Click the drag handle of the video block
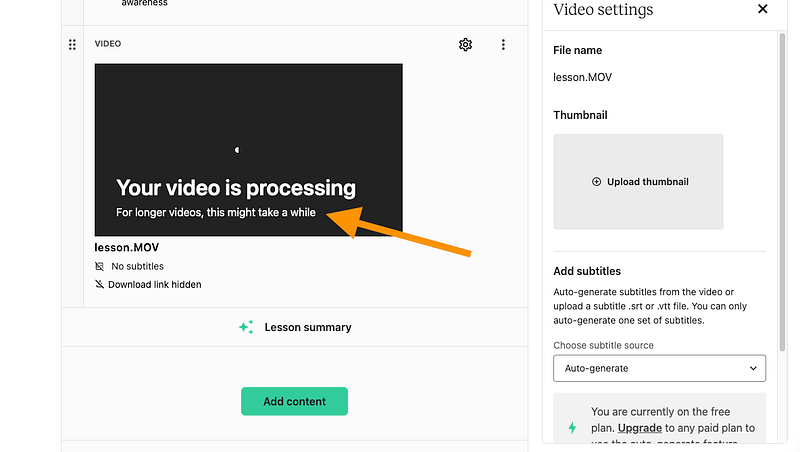Image resolution: width=800 pixels, height=452 pixels. [x=72, y=45]
